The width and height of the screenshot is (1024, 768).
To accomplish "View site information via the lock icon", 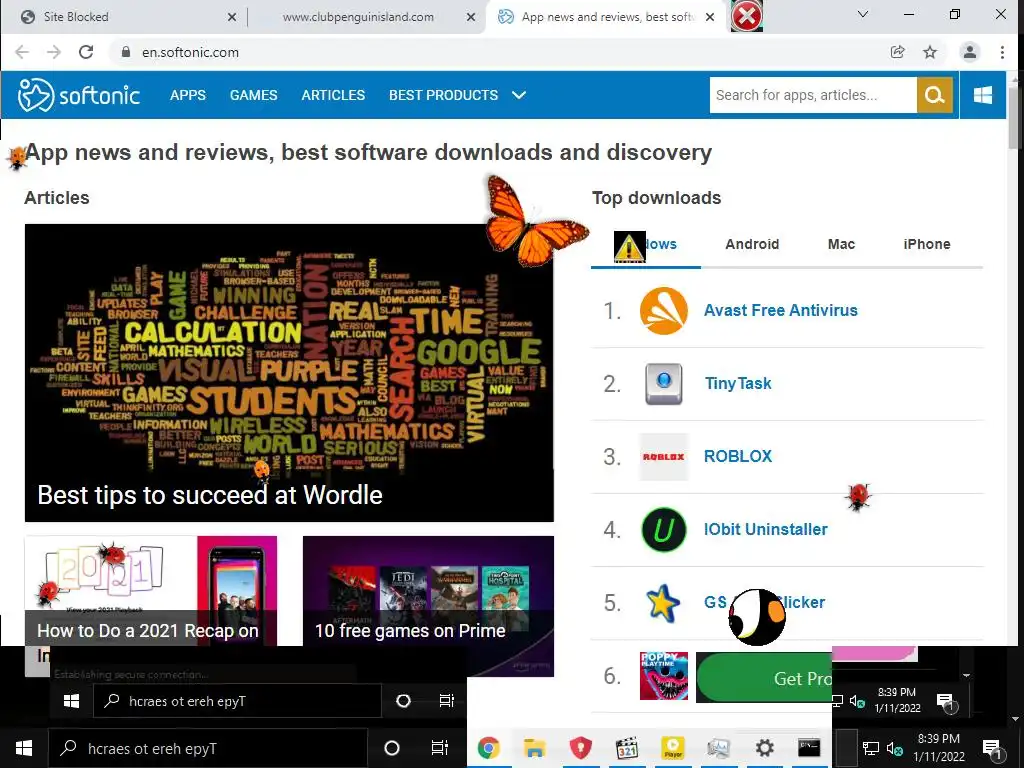I will click(x=126, y=52).
